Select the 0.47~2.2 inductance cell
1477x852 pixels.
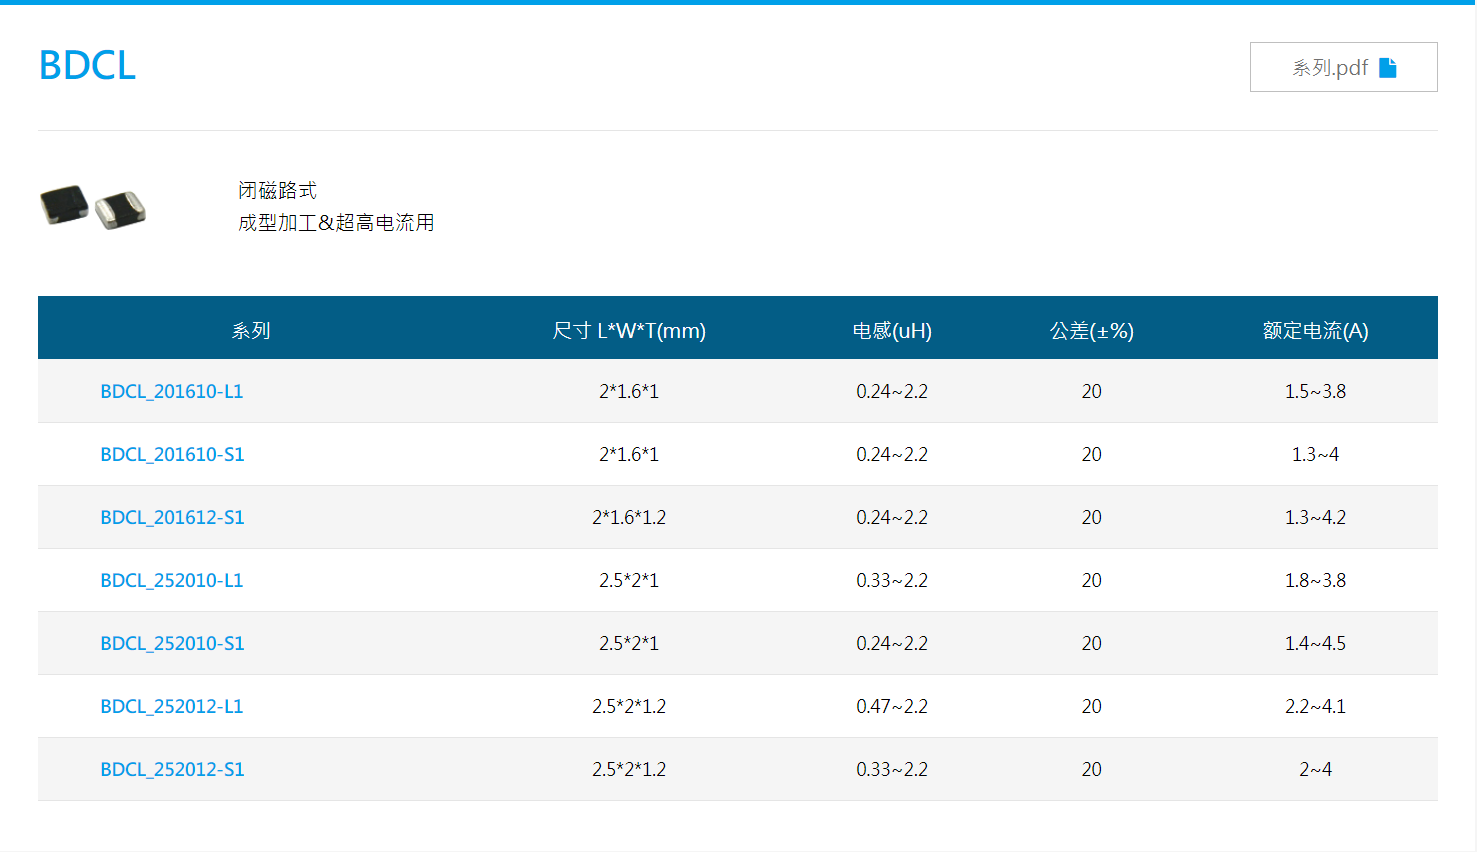click(892, 706)
